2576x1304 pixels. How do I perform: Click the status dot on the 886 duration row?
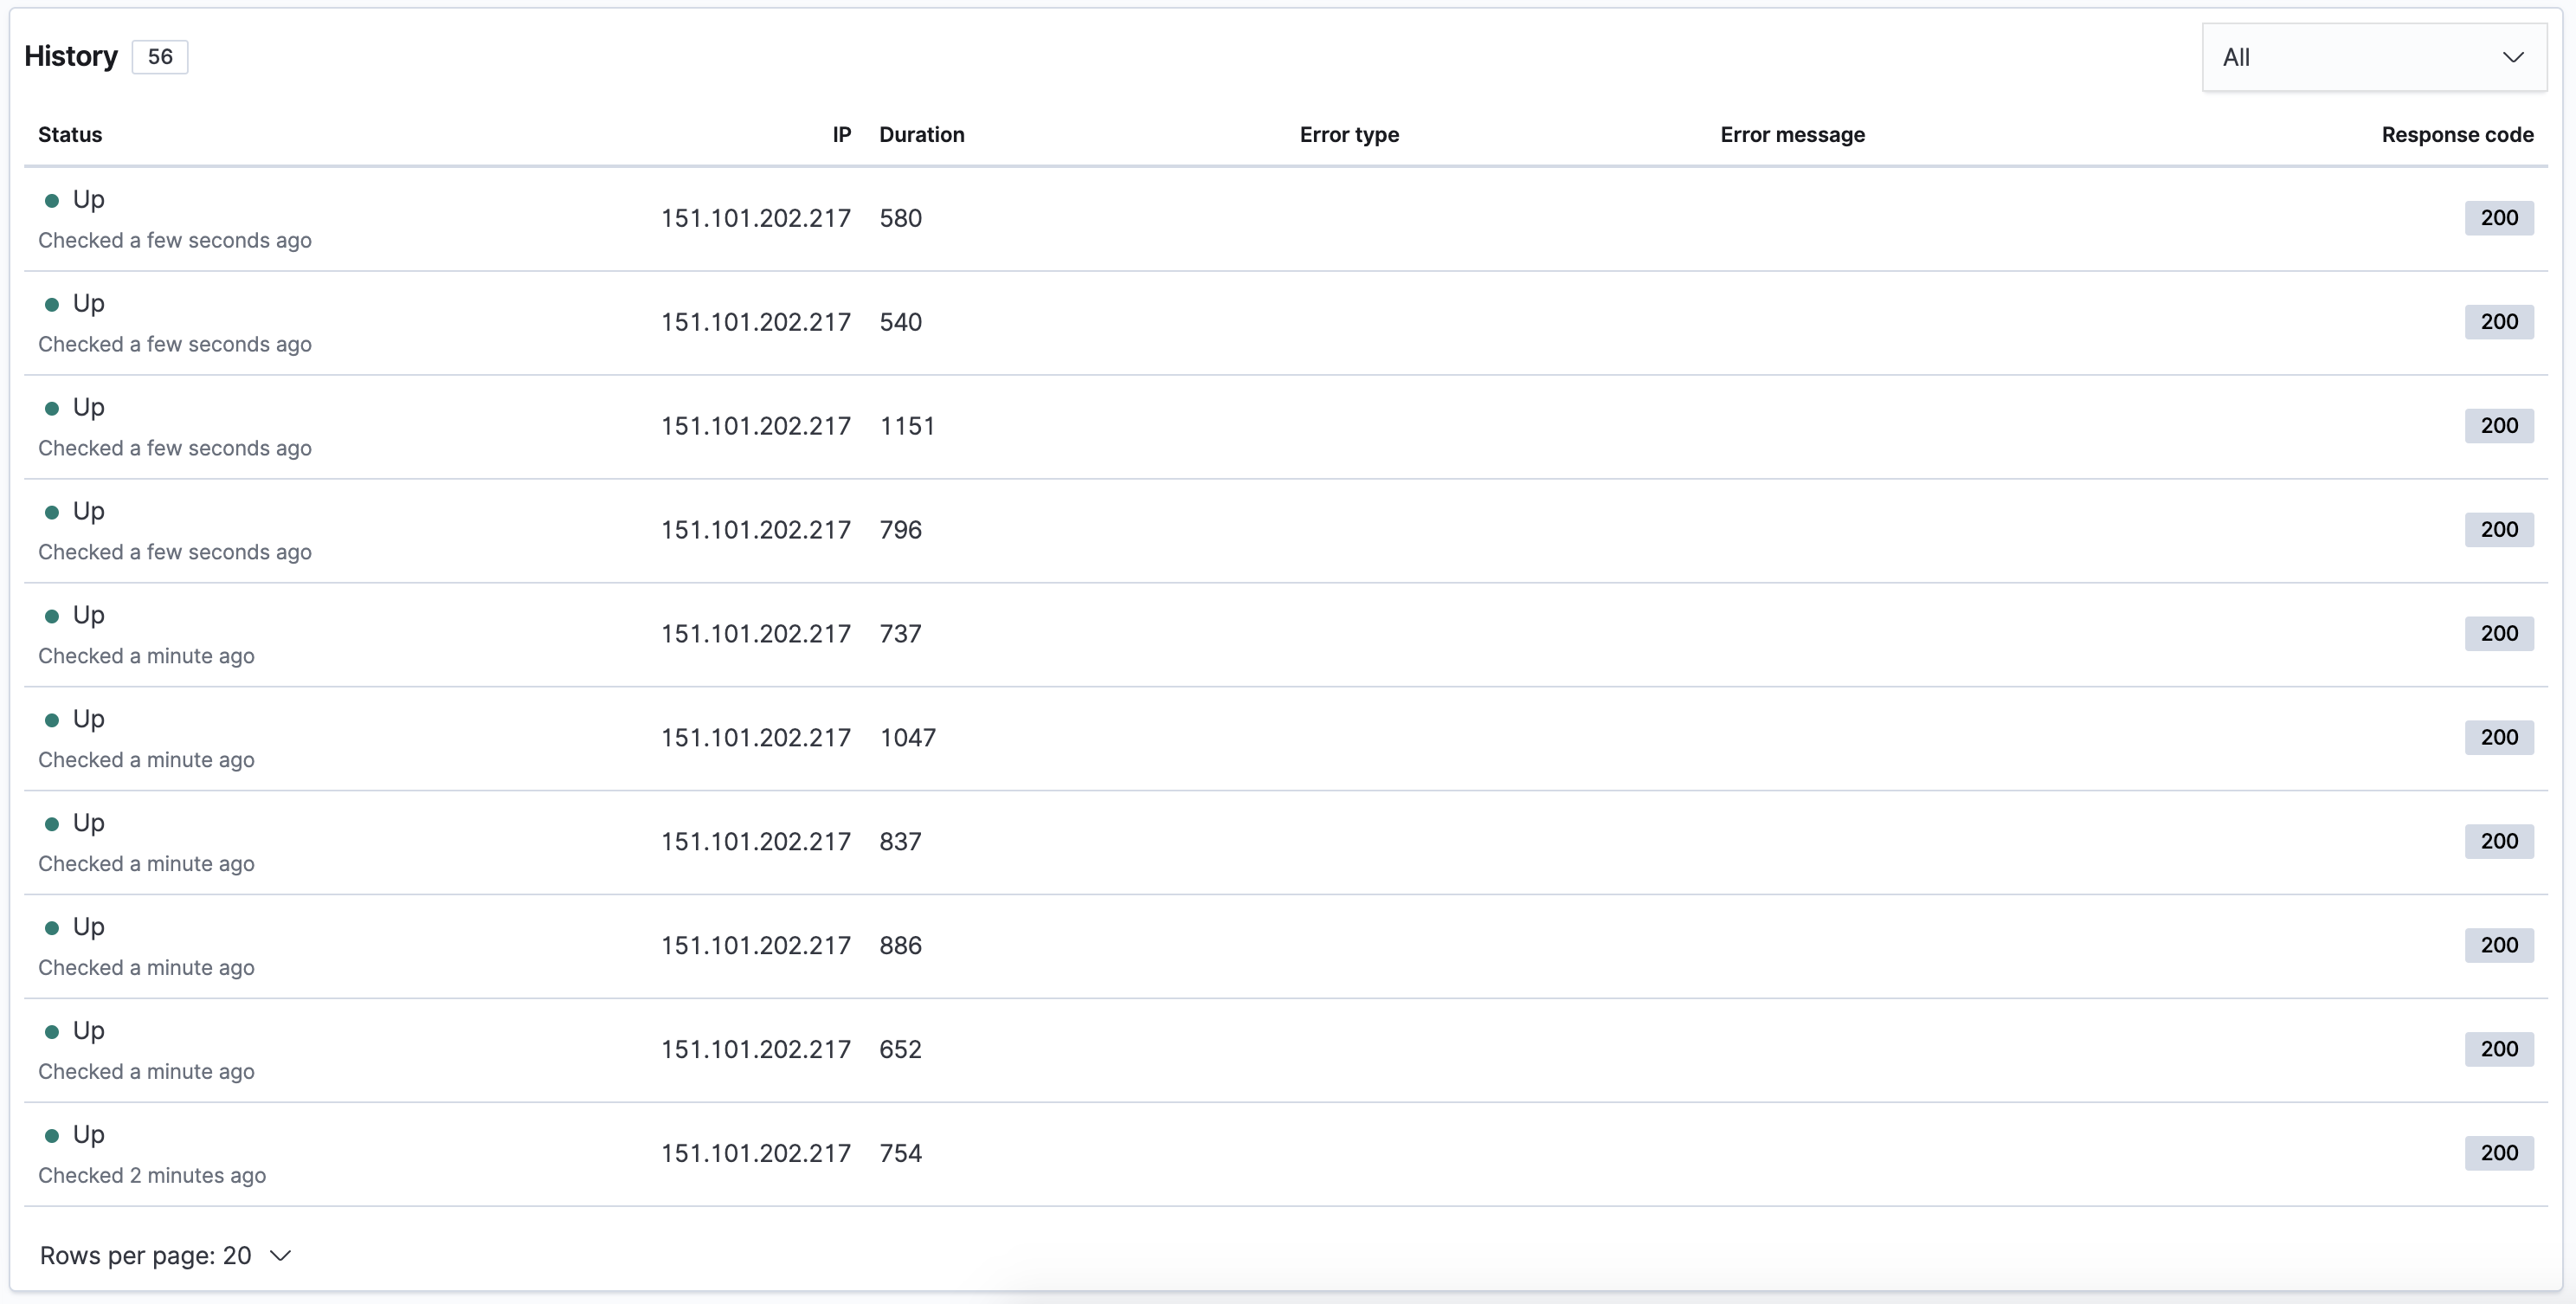point(53,927)
